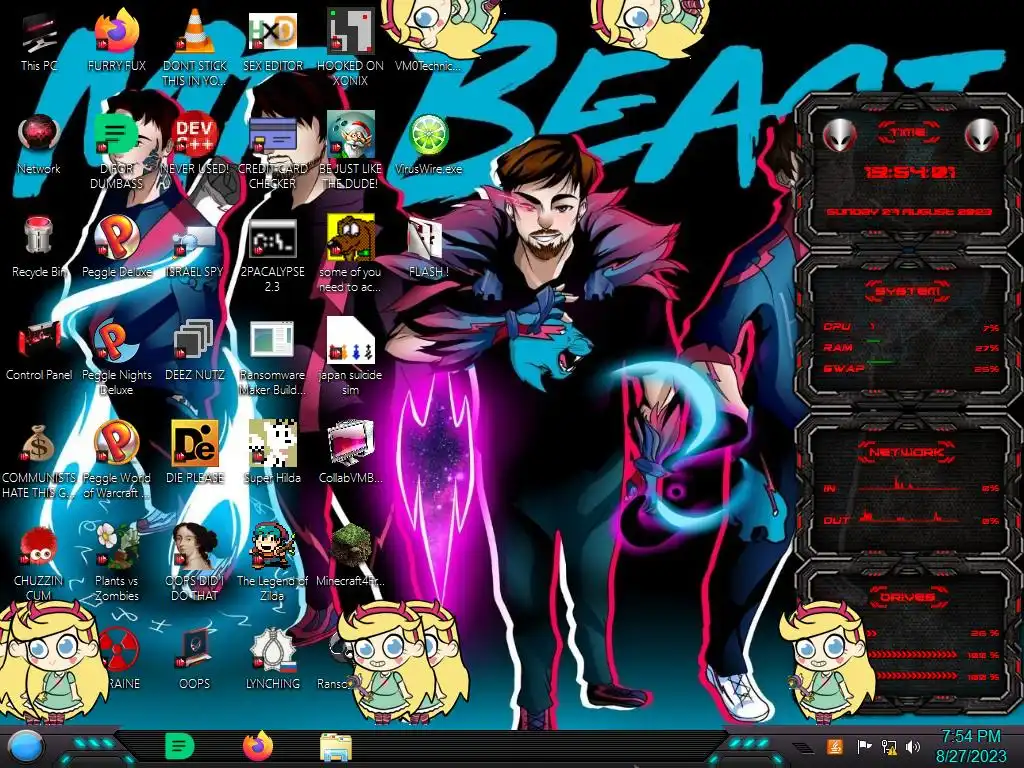The width and height of the screenshot is (1024, 768).
Task: Click the widget digital time readout
Action: tap(909, 172)
